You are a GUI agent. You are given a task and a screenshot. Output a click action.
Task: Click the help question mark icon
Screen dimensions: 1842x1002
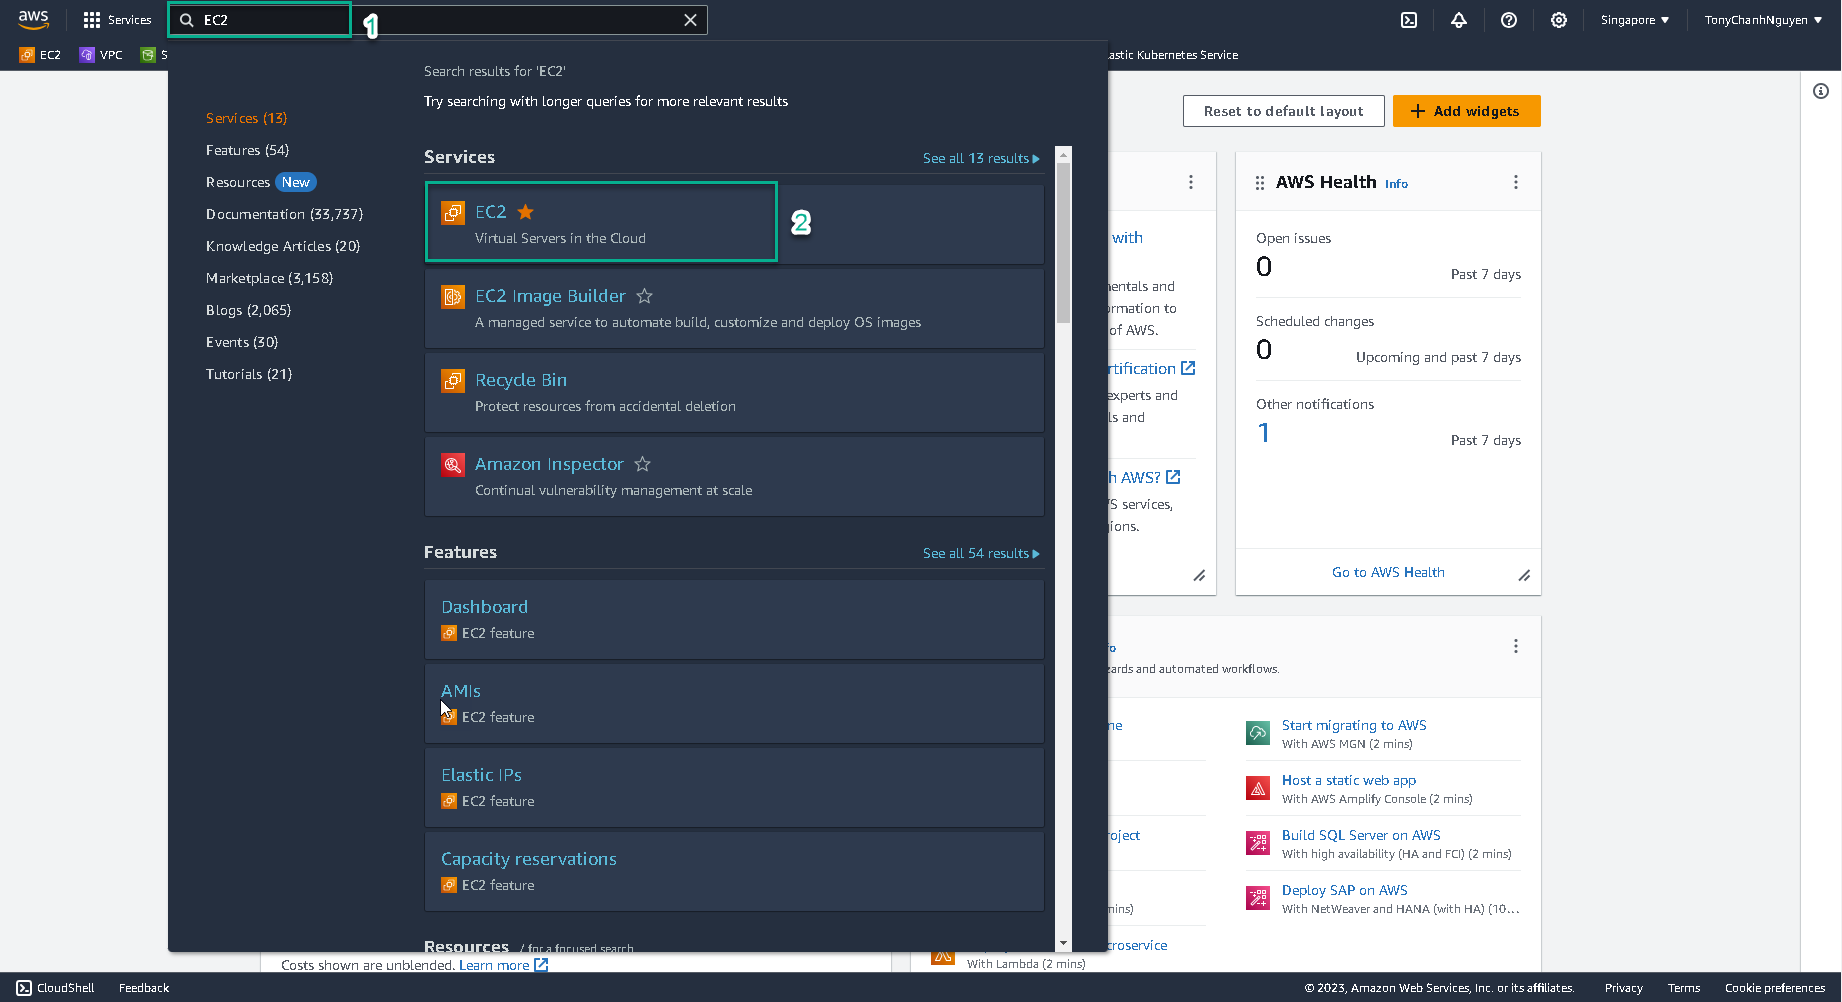point(1509,20)
